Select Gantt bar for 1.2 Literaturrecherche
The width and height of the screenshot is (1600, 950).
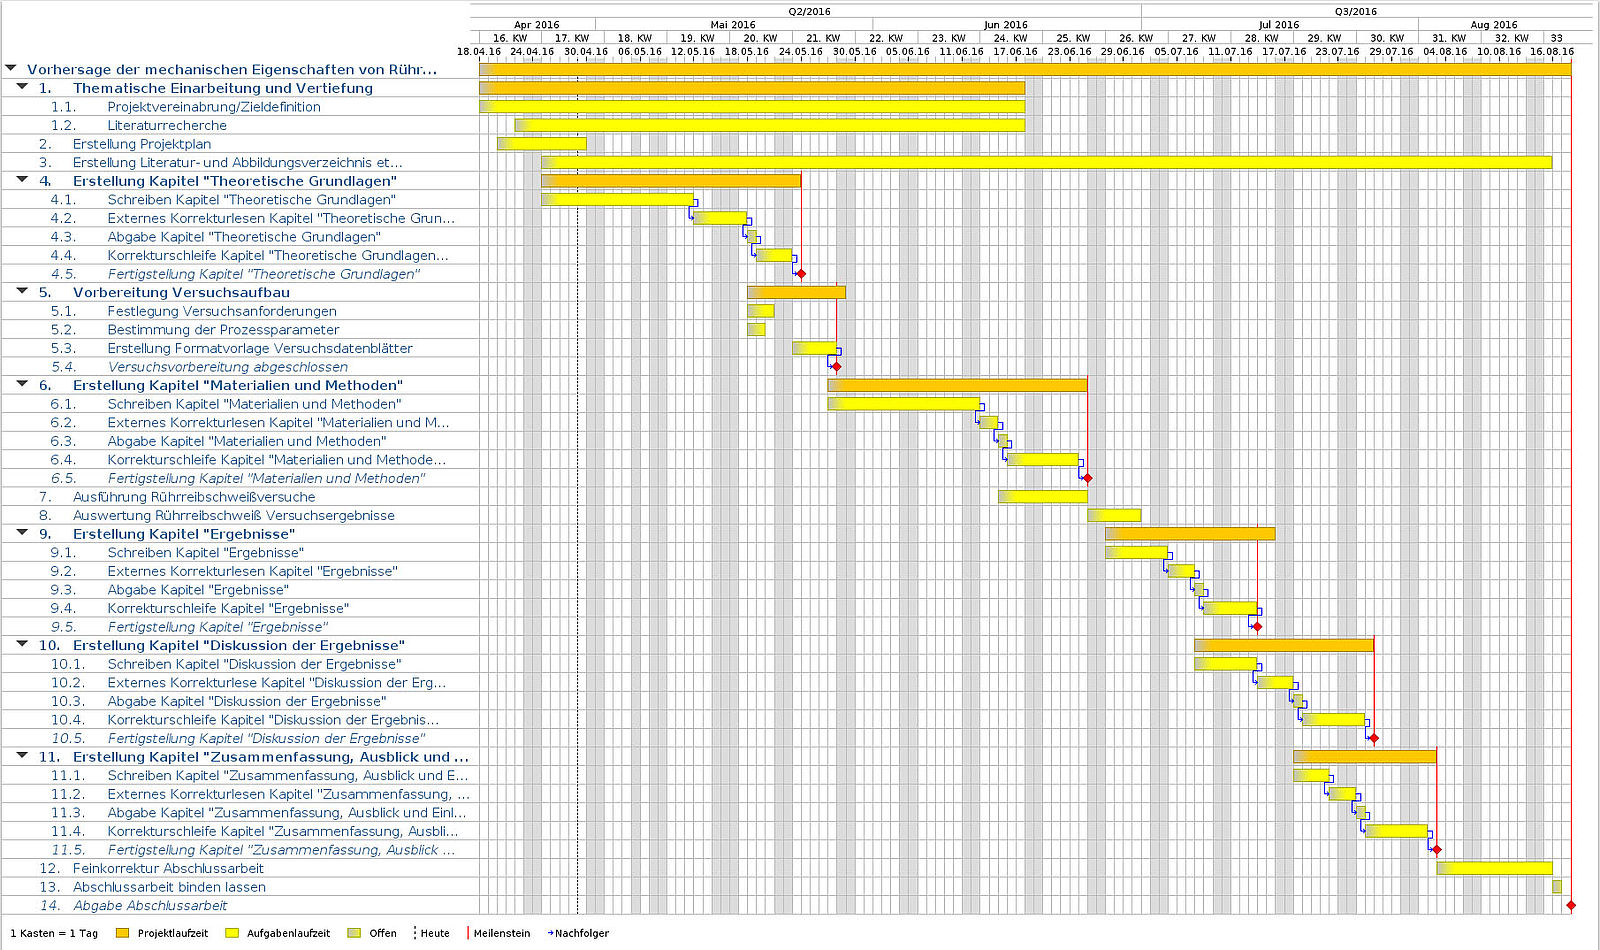pyautogui.click(x=770, y=125)
